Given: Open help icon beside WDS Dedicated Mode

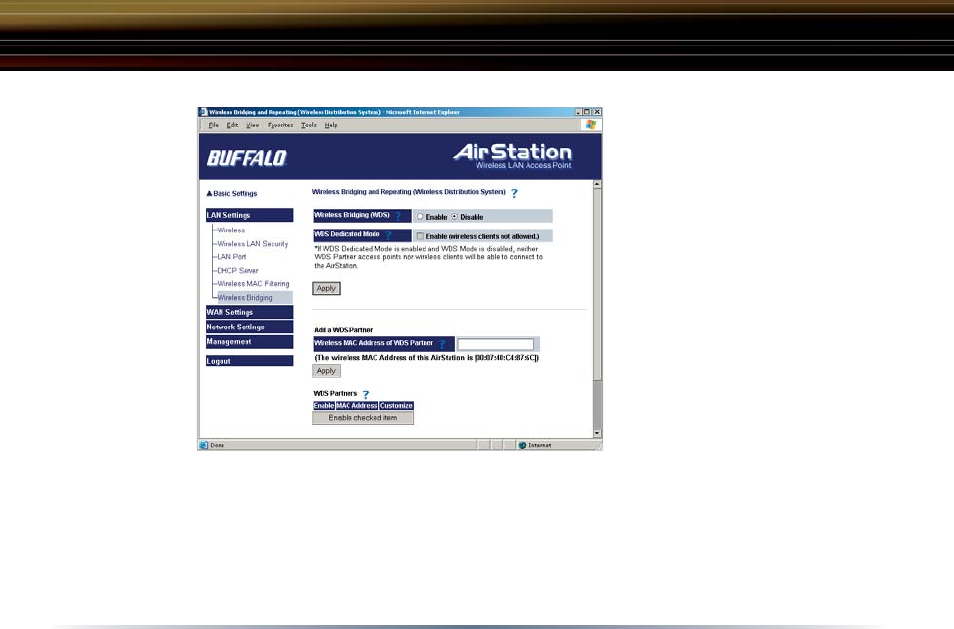Looking at the screenshot, I should (x=388, y=235).
